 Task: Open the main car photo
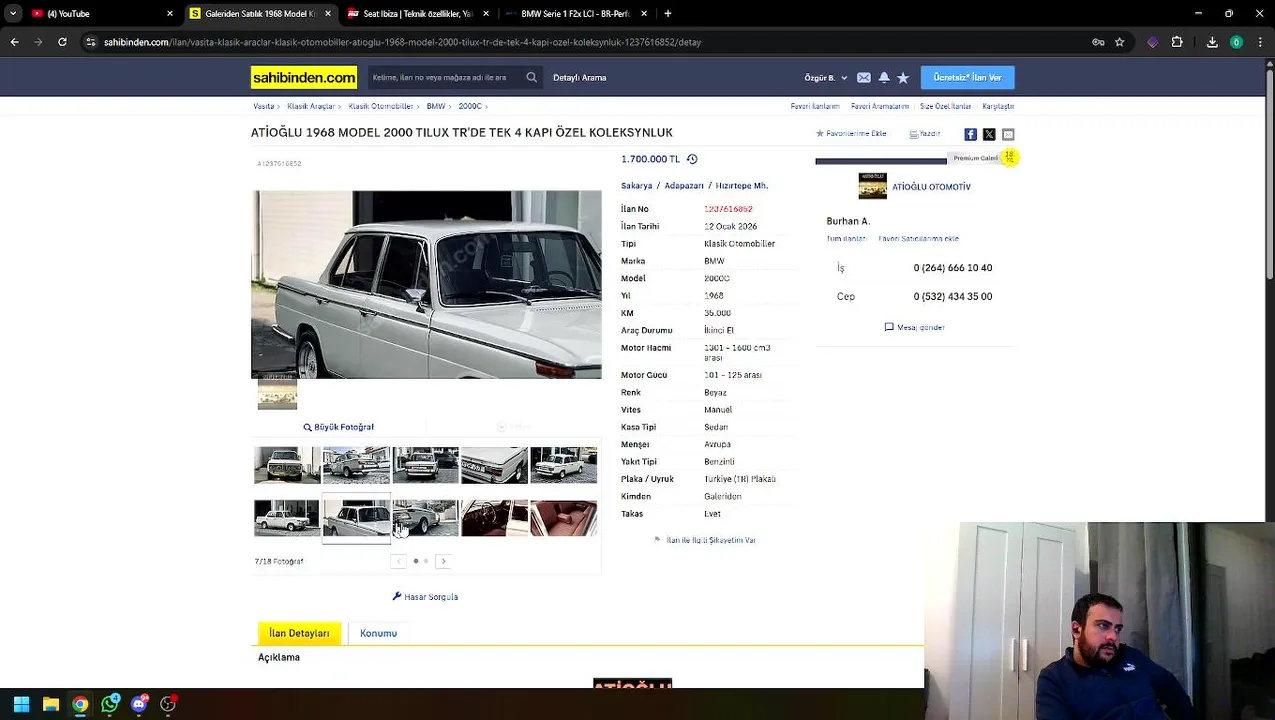(x=426, y=284)
